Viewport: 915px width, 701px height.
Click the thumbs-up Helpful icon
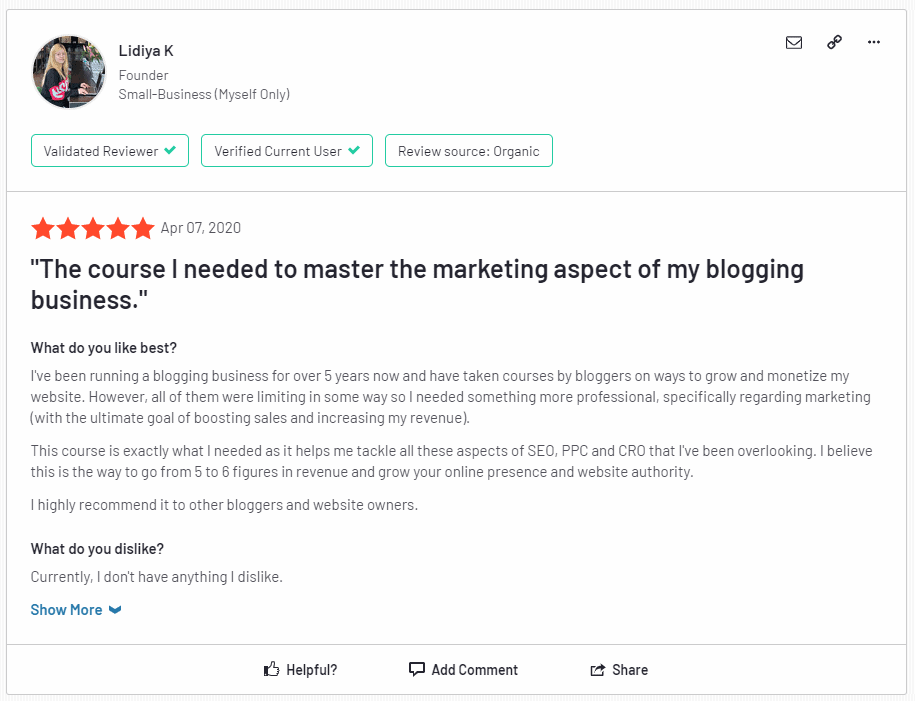[x=271, y=669]
